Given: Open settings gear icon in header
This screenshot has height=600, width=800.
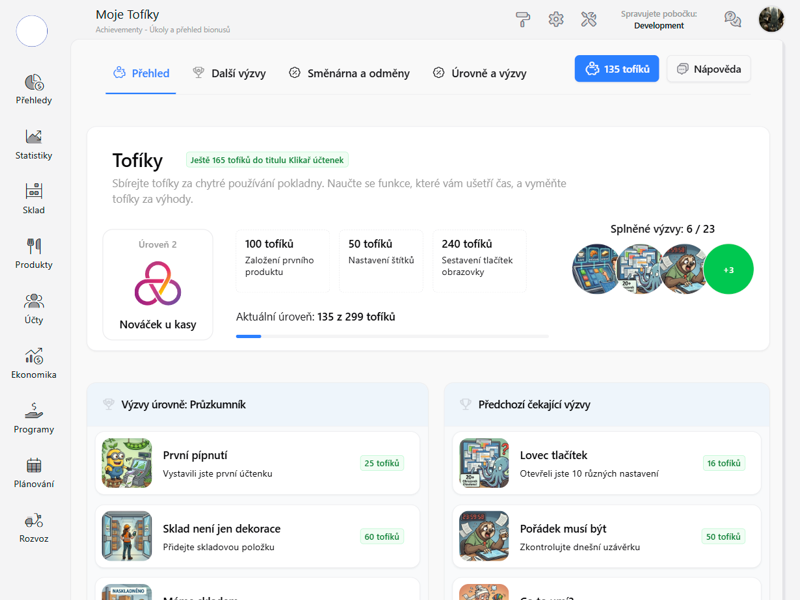Looking at the screenshot, I should [x=556, y=19].
